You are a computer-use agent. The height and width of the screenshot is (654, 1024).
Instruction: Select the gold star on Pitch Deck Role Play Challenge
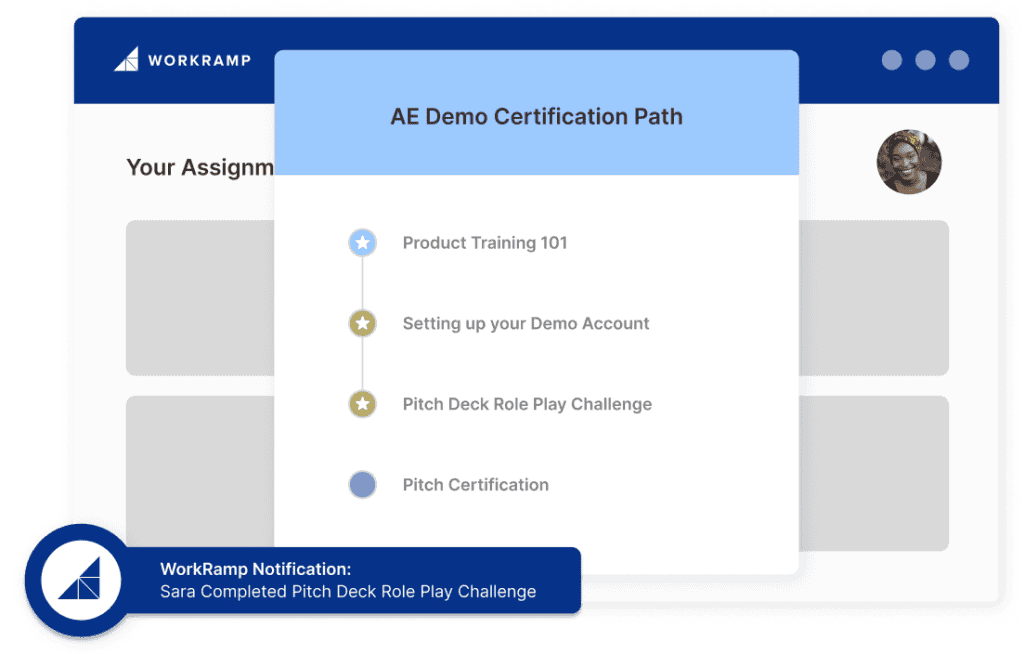coord(362,404)
